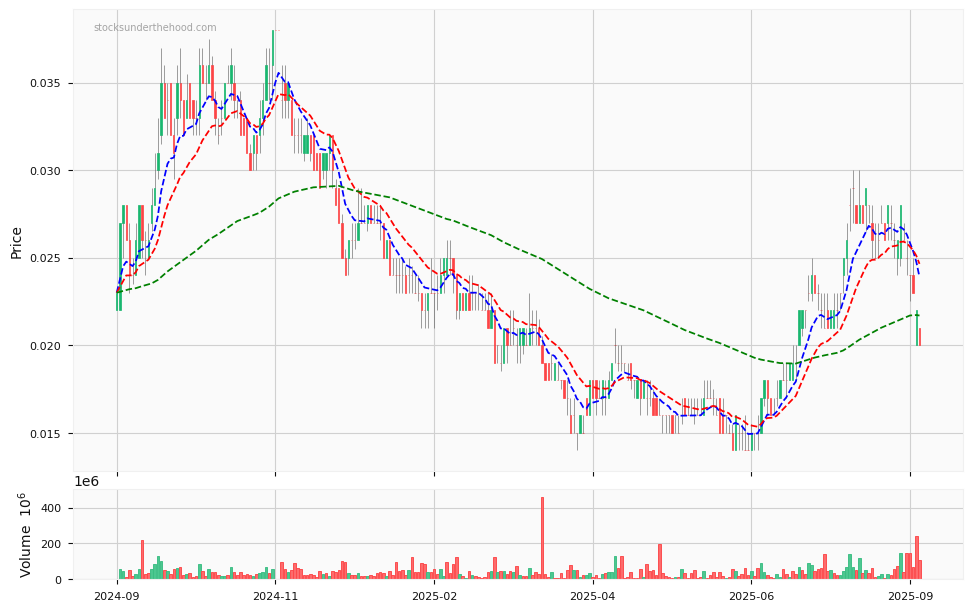Select the 2024-09 date label
This screenshot has width=973, height=611.
[117, 596]
